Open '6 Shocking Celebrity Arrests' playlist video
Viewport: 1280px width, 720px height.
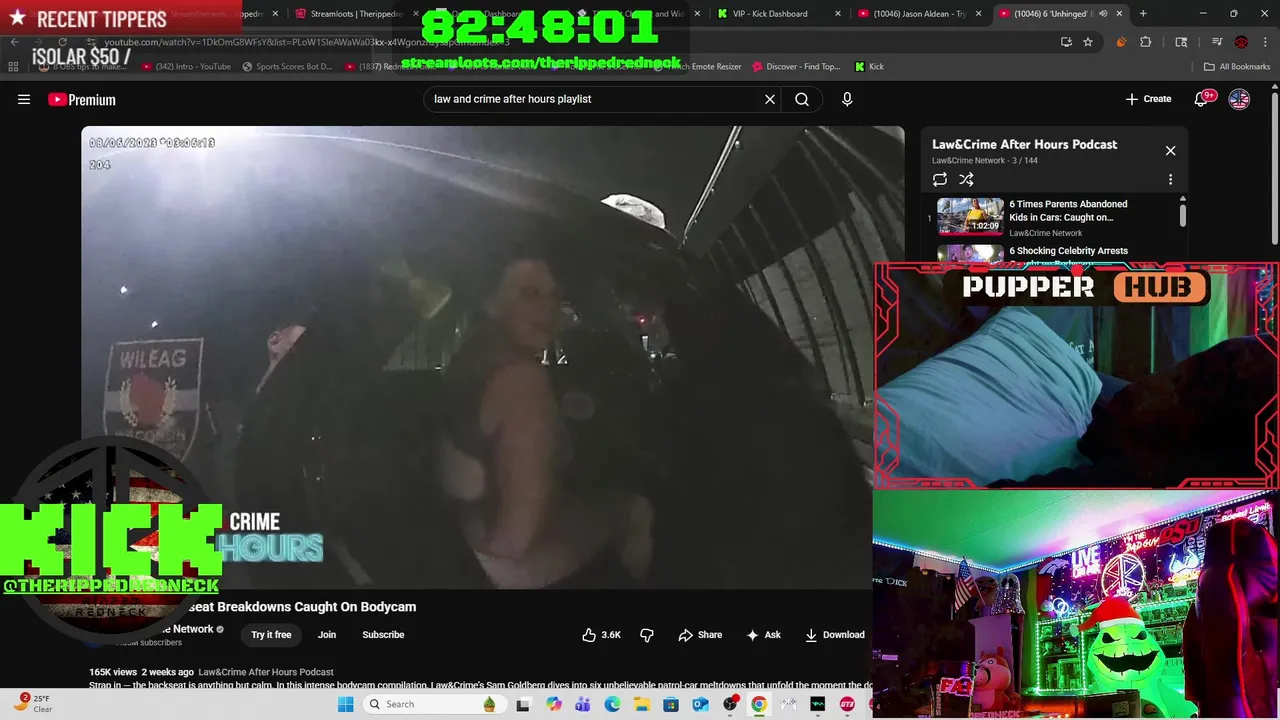(1068, 251)
